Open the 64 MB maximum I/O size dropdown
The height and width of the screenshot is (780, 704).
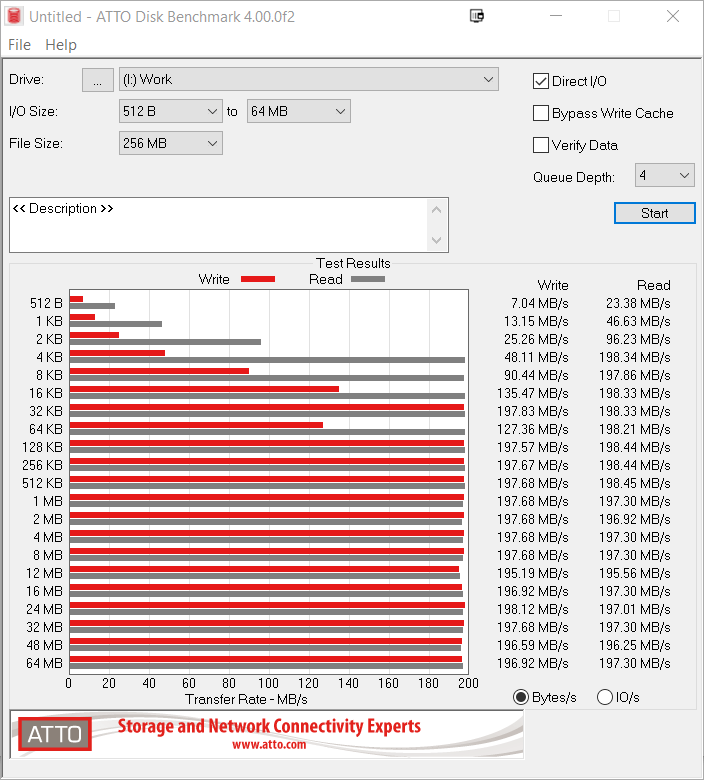[x=298, y=111]
